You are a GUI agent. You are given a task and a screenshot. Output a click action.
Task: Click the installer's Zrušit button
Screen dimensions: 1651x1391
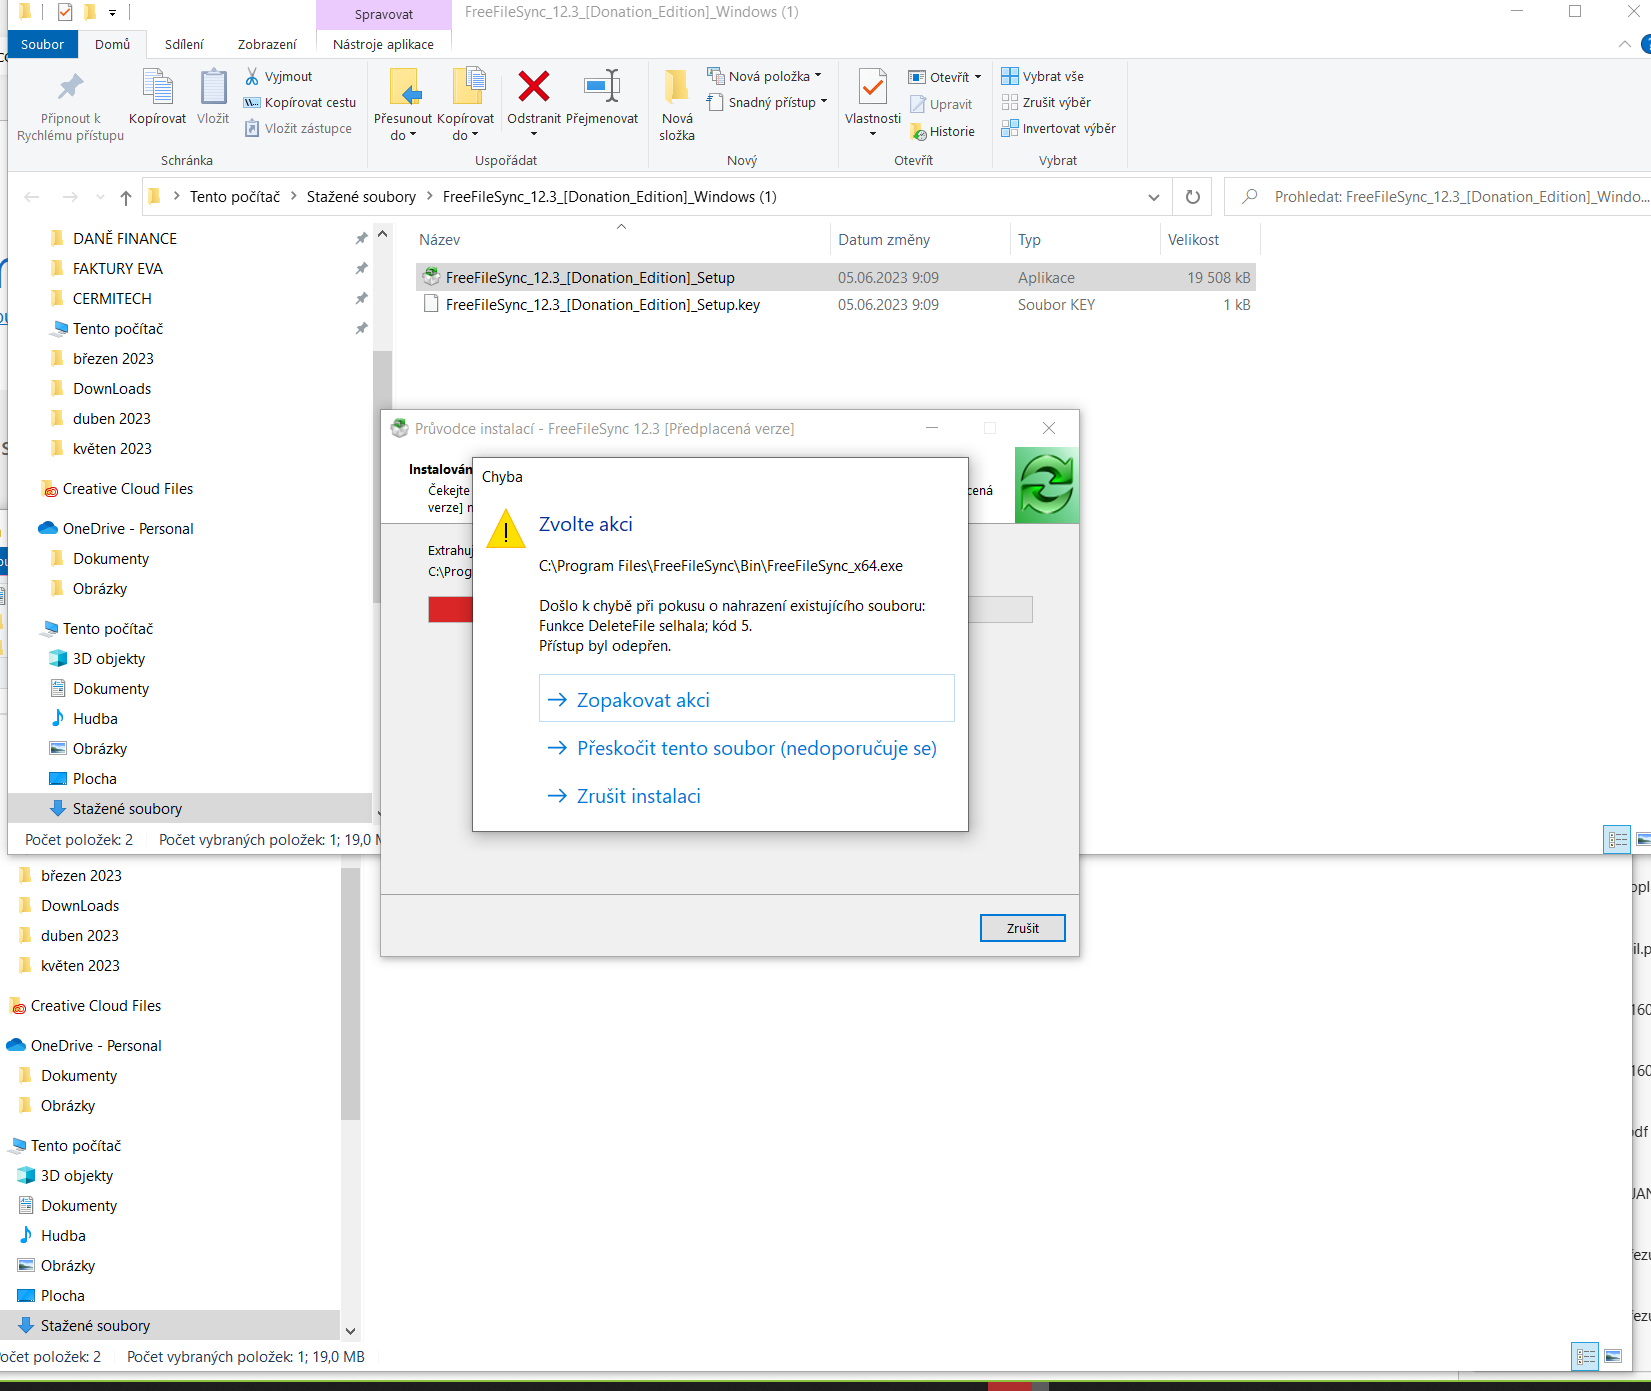point(1022,928)
